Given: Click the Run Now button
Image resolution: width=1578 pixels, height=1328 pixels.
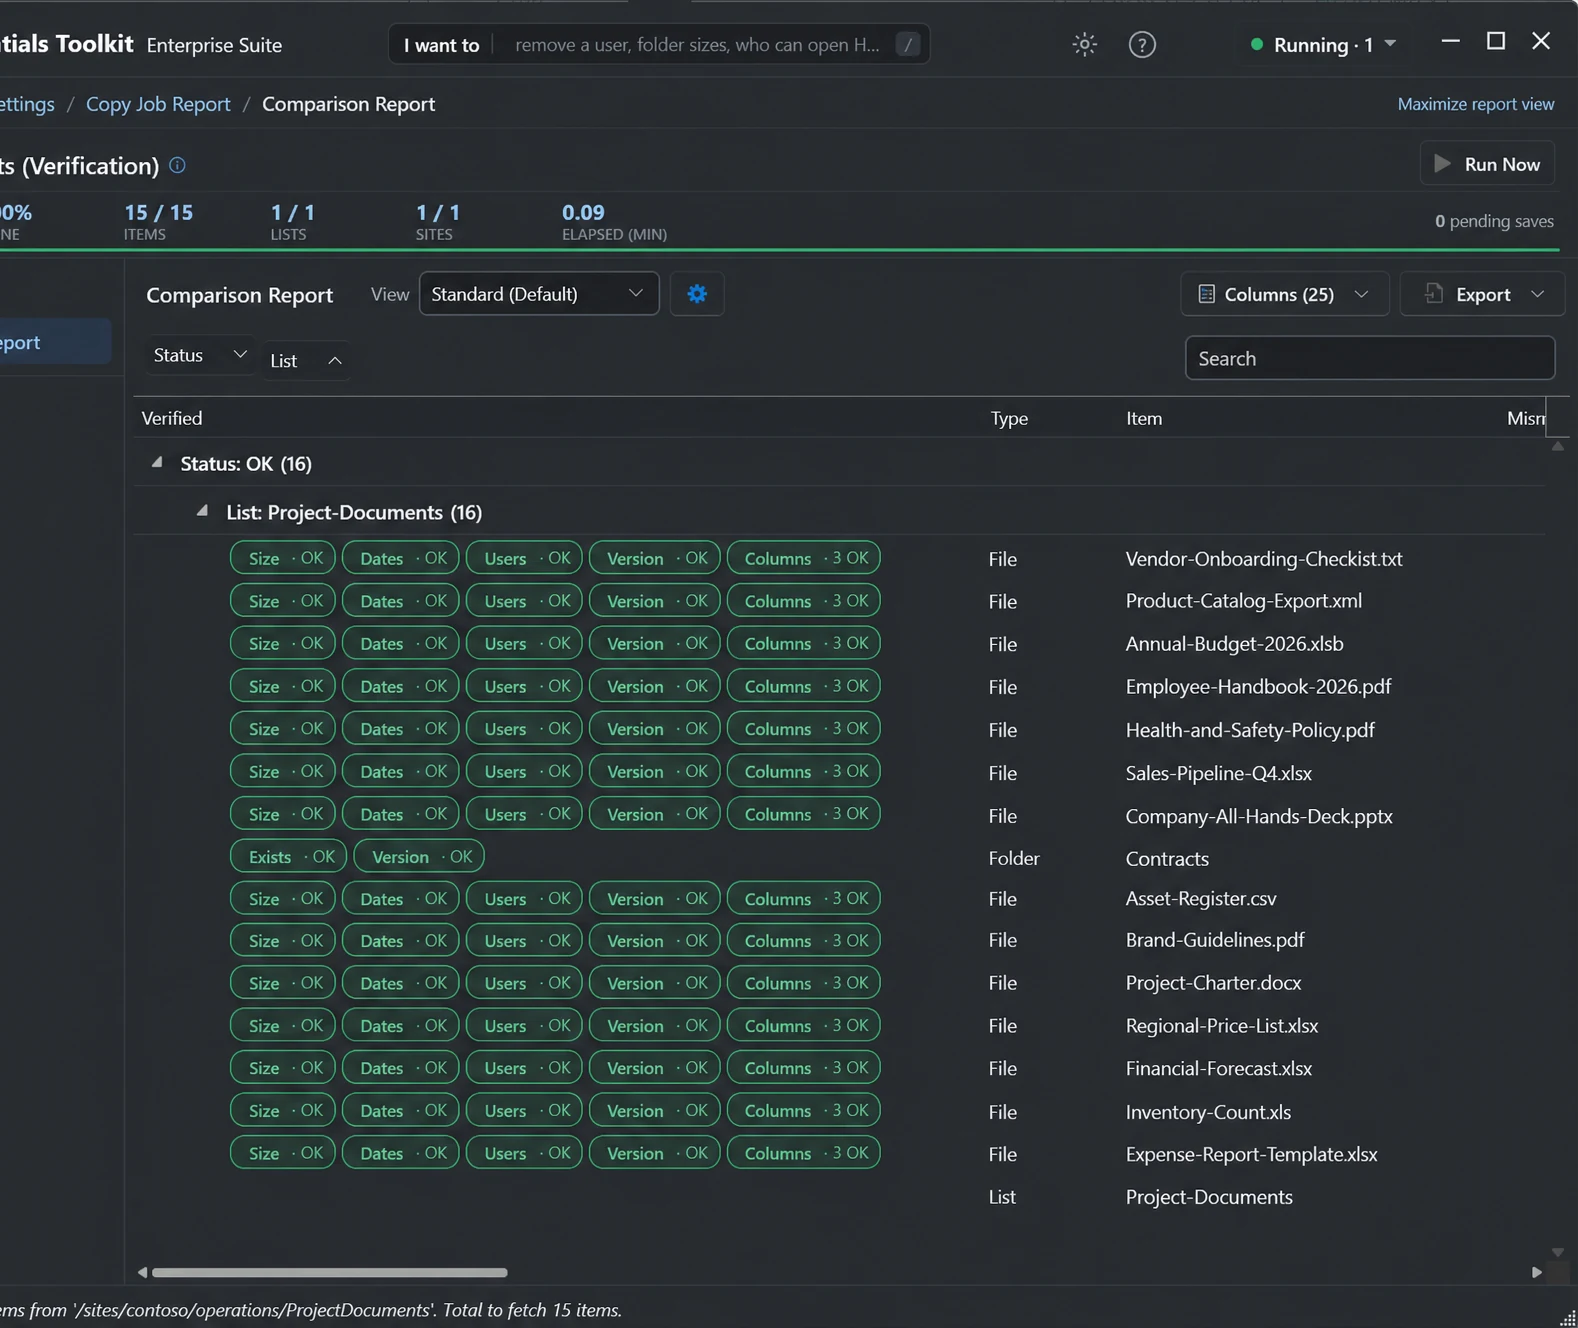Looking at the screenshot, I should (1487, 164).
